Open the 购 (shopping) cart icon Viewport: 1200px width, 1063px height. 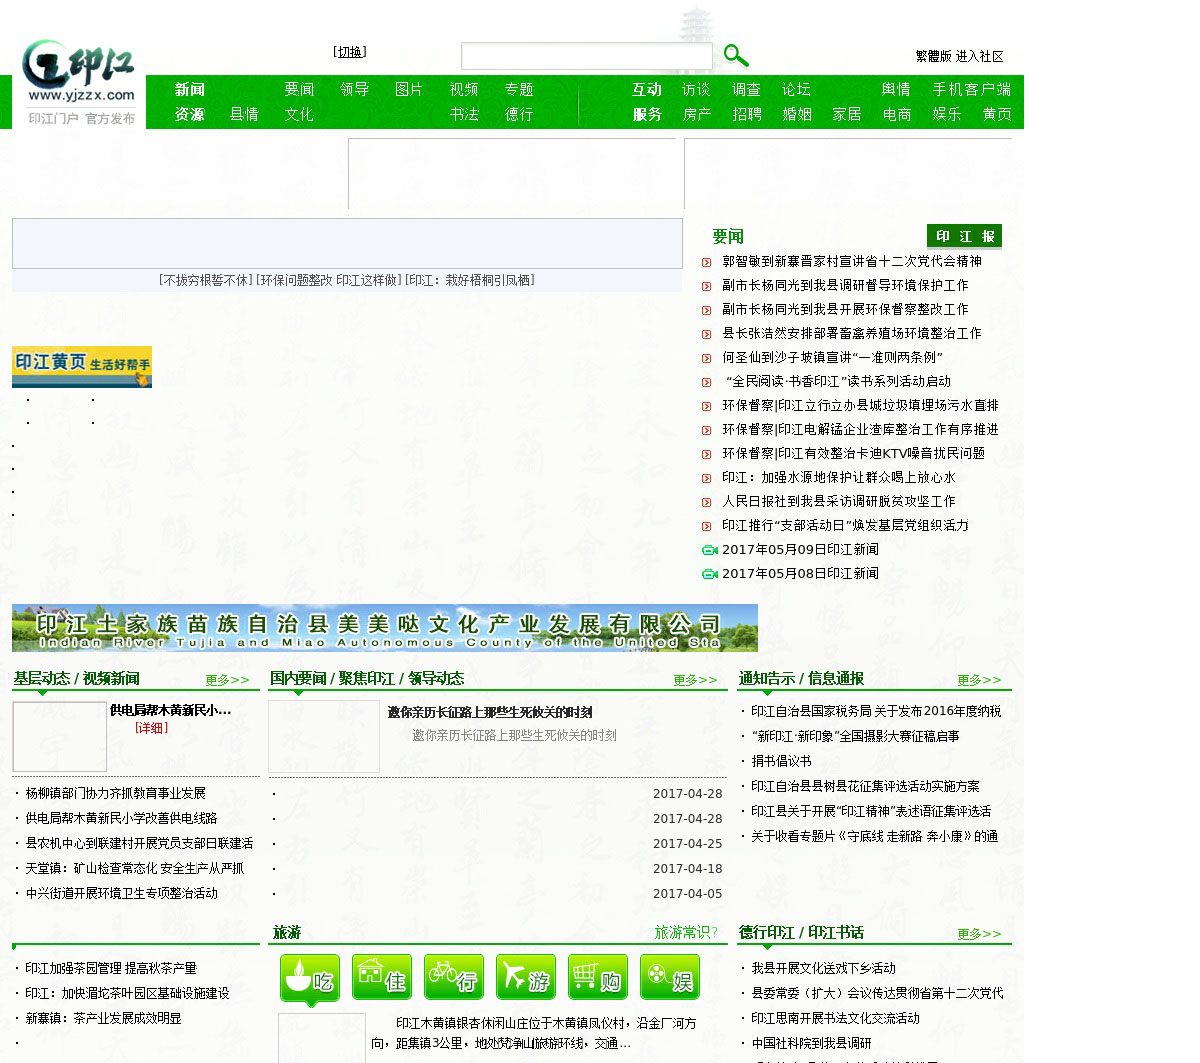598,978
